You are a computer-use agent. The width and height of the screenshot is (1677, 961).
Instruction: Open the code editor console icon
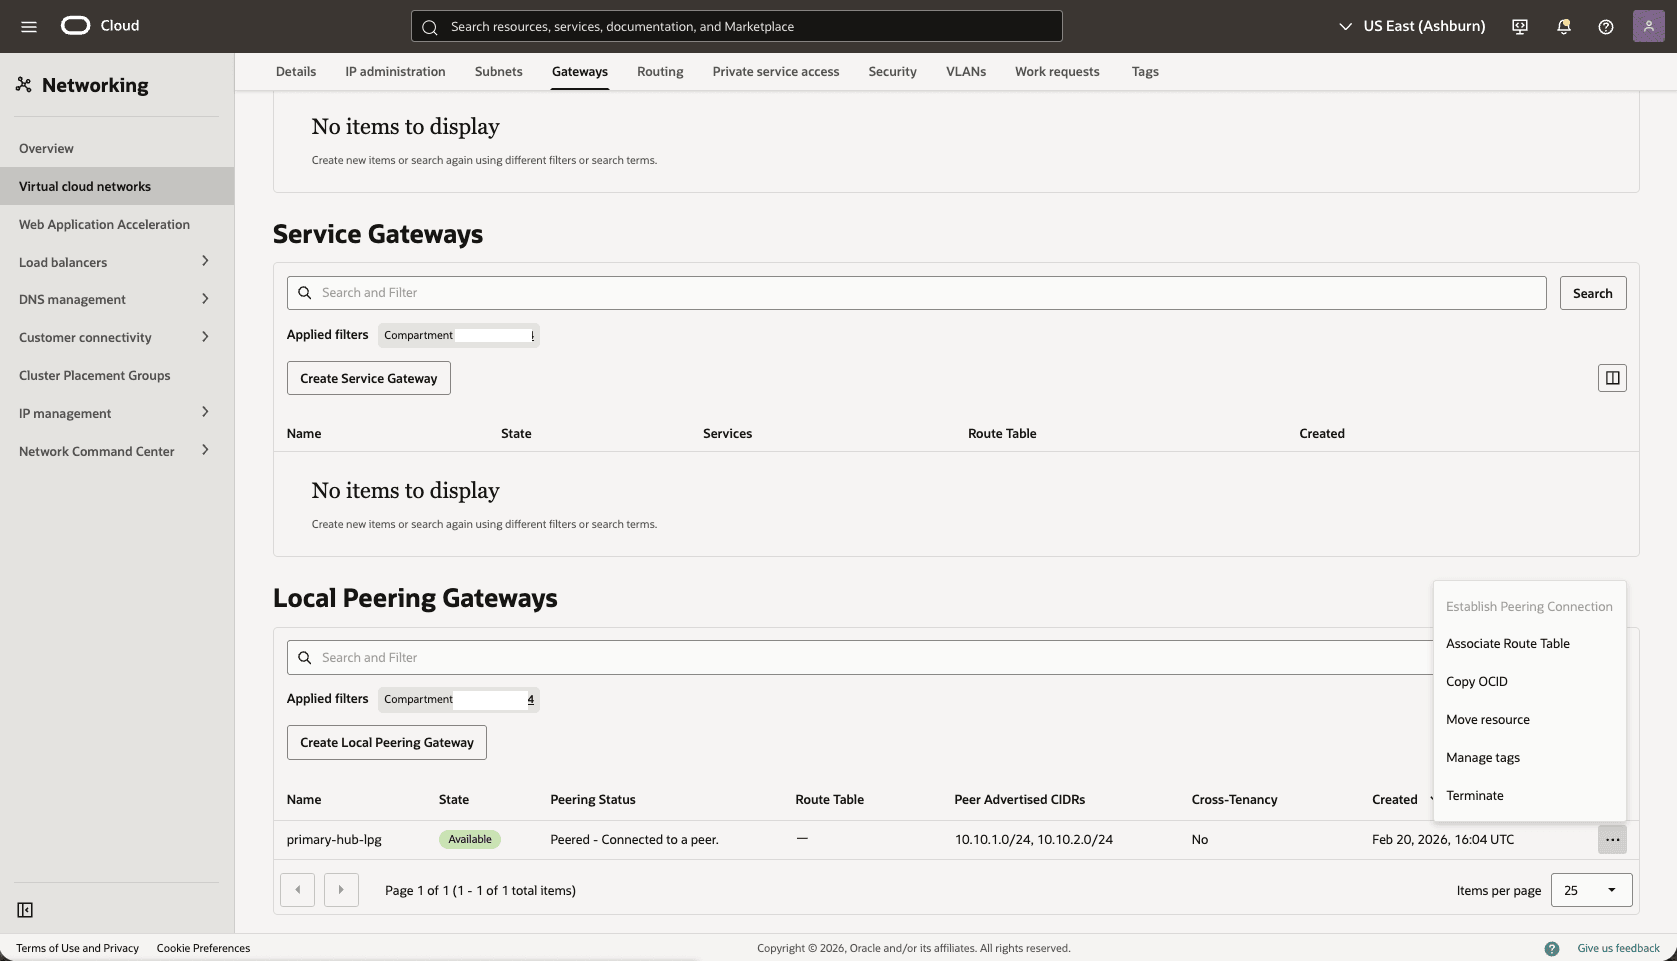(1519, 26)
